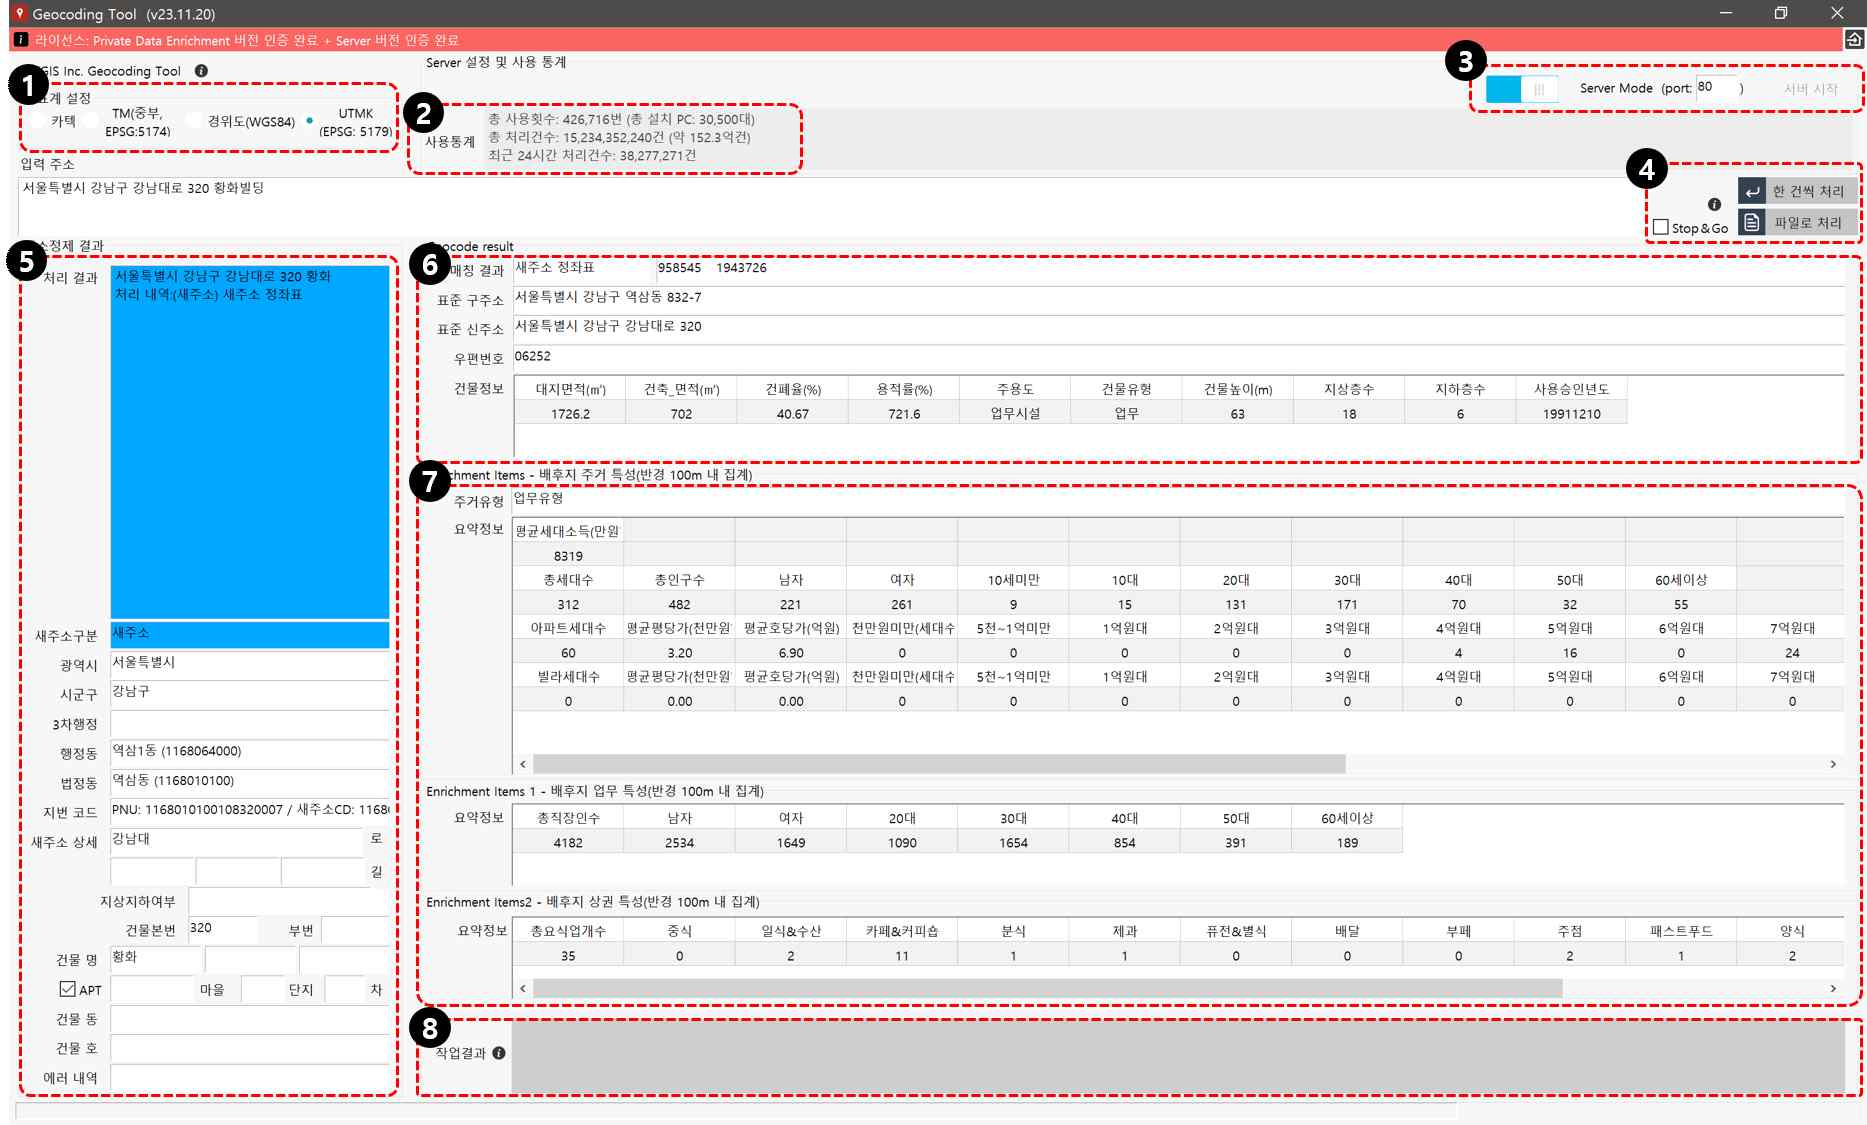Click the 대지면적(㎡) column header
1867x1125 pixels.
(569, 389)
